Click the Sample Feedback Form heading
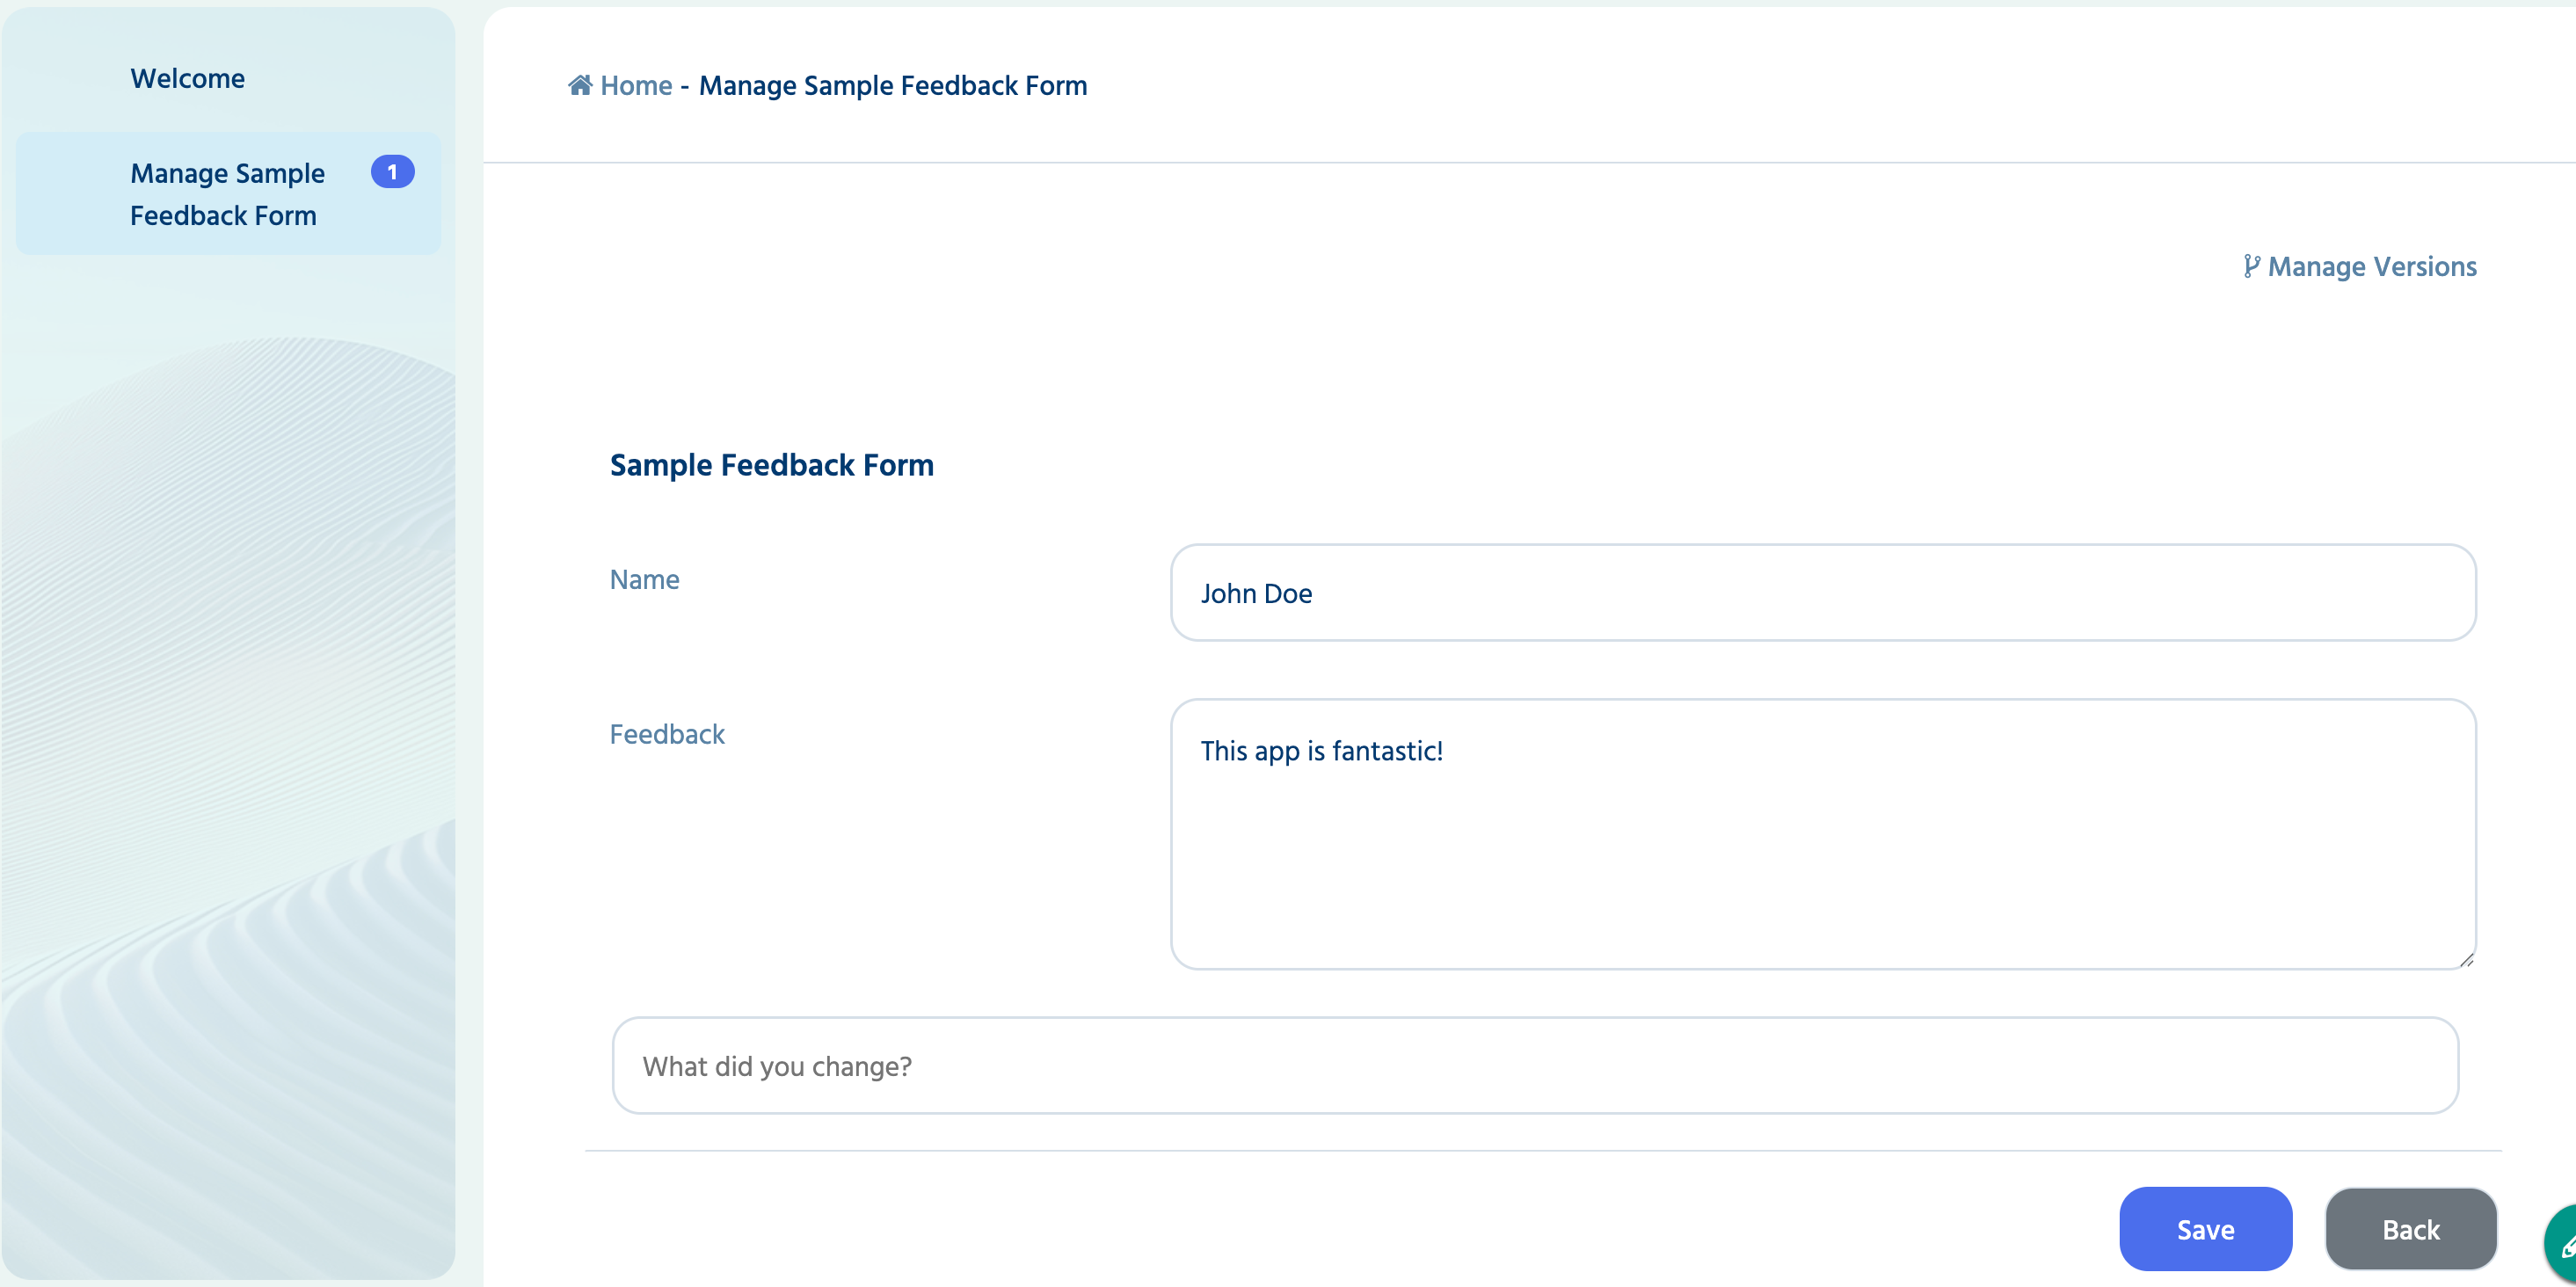The height and width of the screenshot is (1287, 2576). point(771,465)
